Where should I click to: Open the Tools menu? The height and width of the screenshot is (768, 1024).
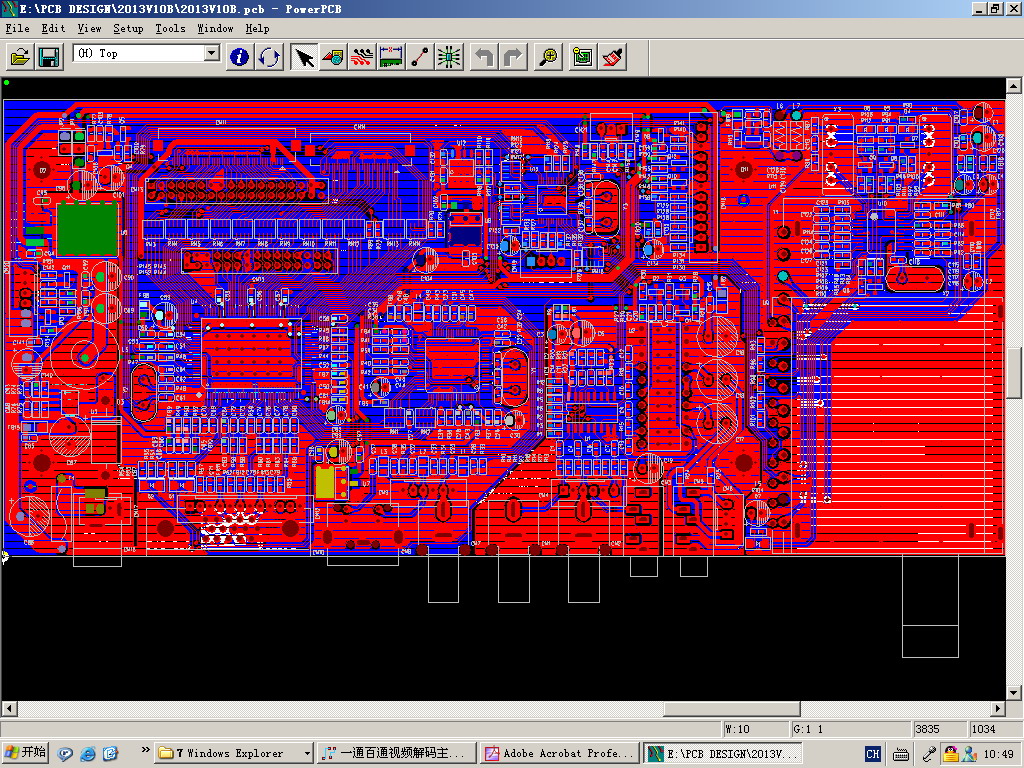click(x=170, y=28)
